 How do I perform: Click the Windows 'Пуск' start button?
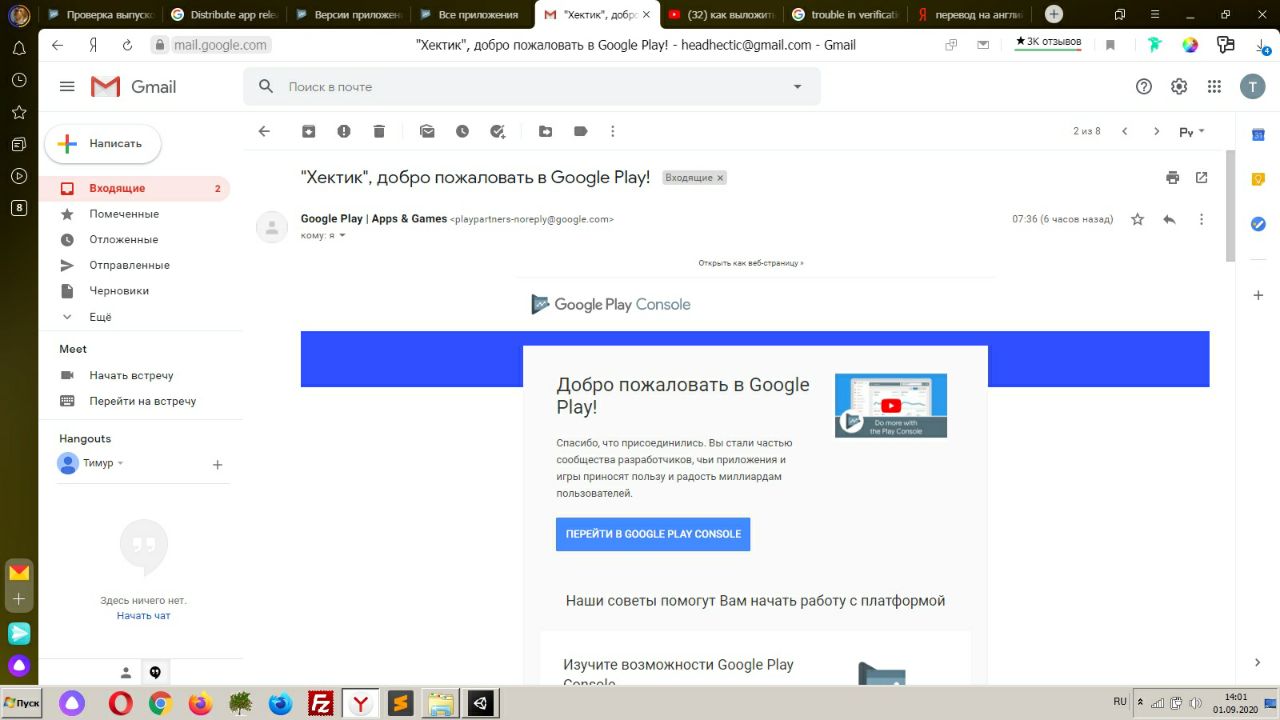pyautogui.click(x=22, y=703)
